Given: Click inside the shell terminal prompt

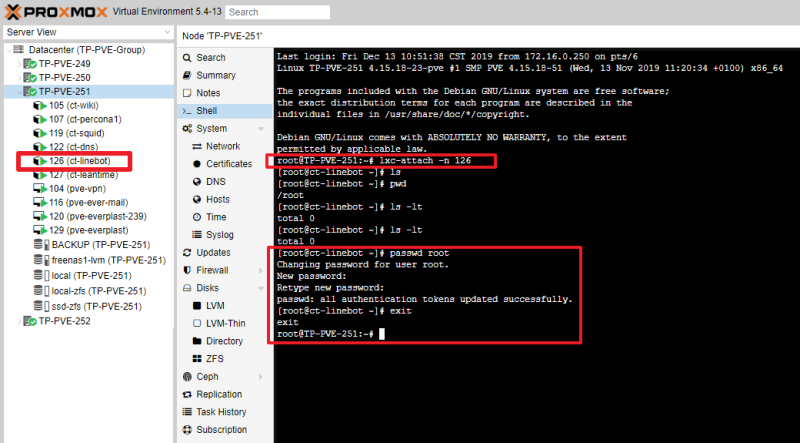Looking at the screenshot, I should click(382, 334).
